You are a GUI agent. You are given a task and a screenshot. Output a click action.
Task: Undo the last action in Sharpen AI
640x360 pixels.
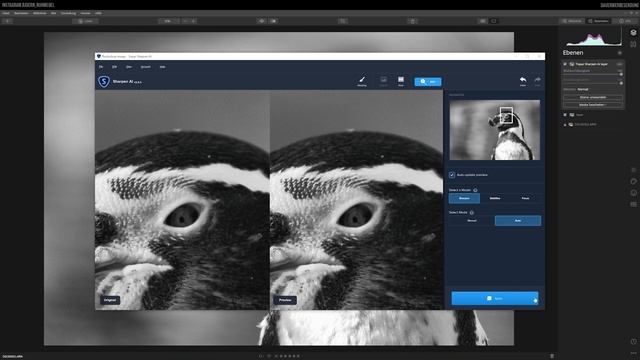point(523,81)
